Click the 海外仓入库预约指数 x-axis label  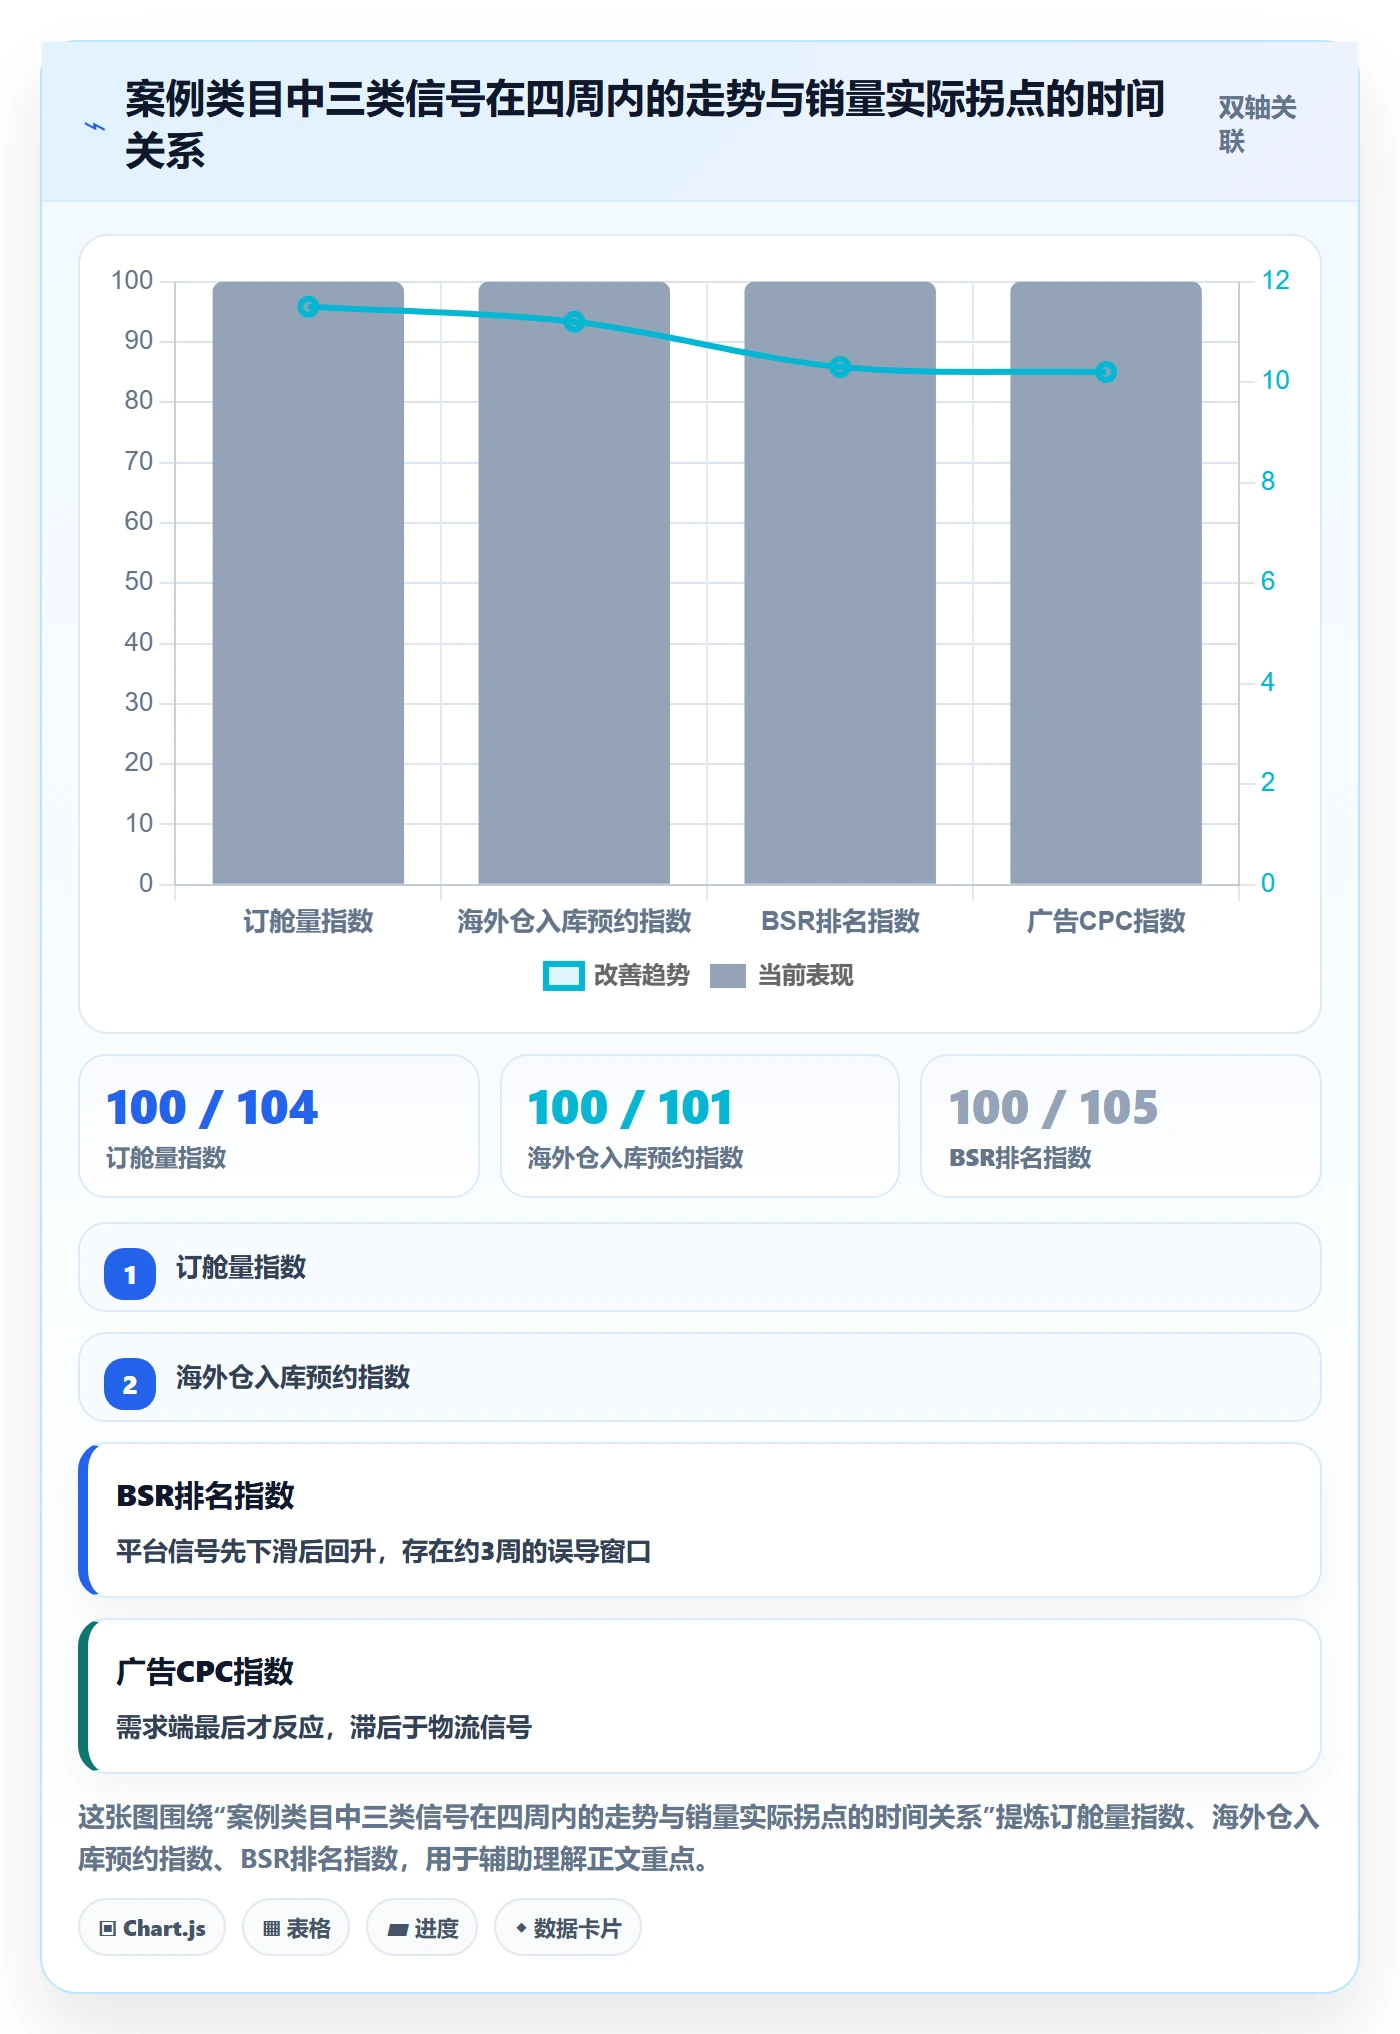pyautogui.click(x=574, y=921)
